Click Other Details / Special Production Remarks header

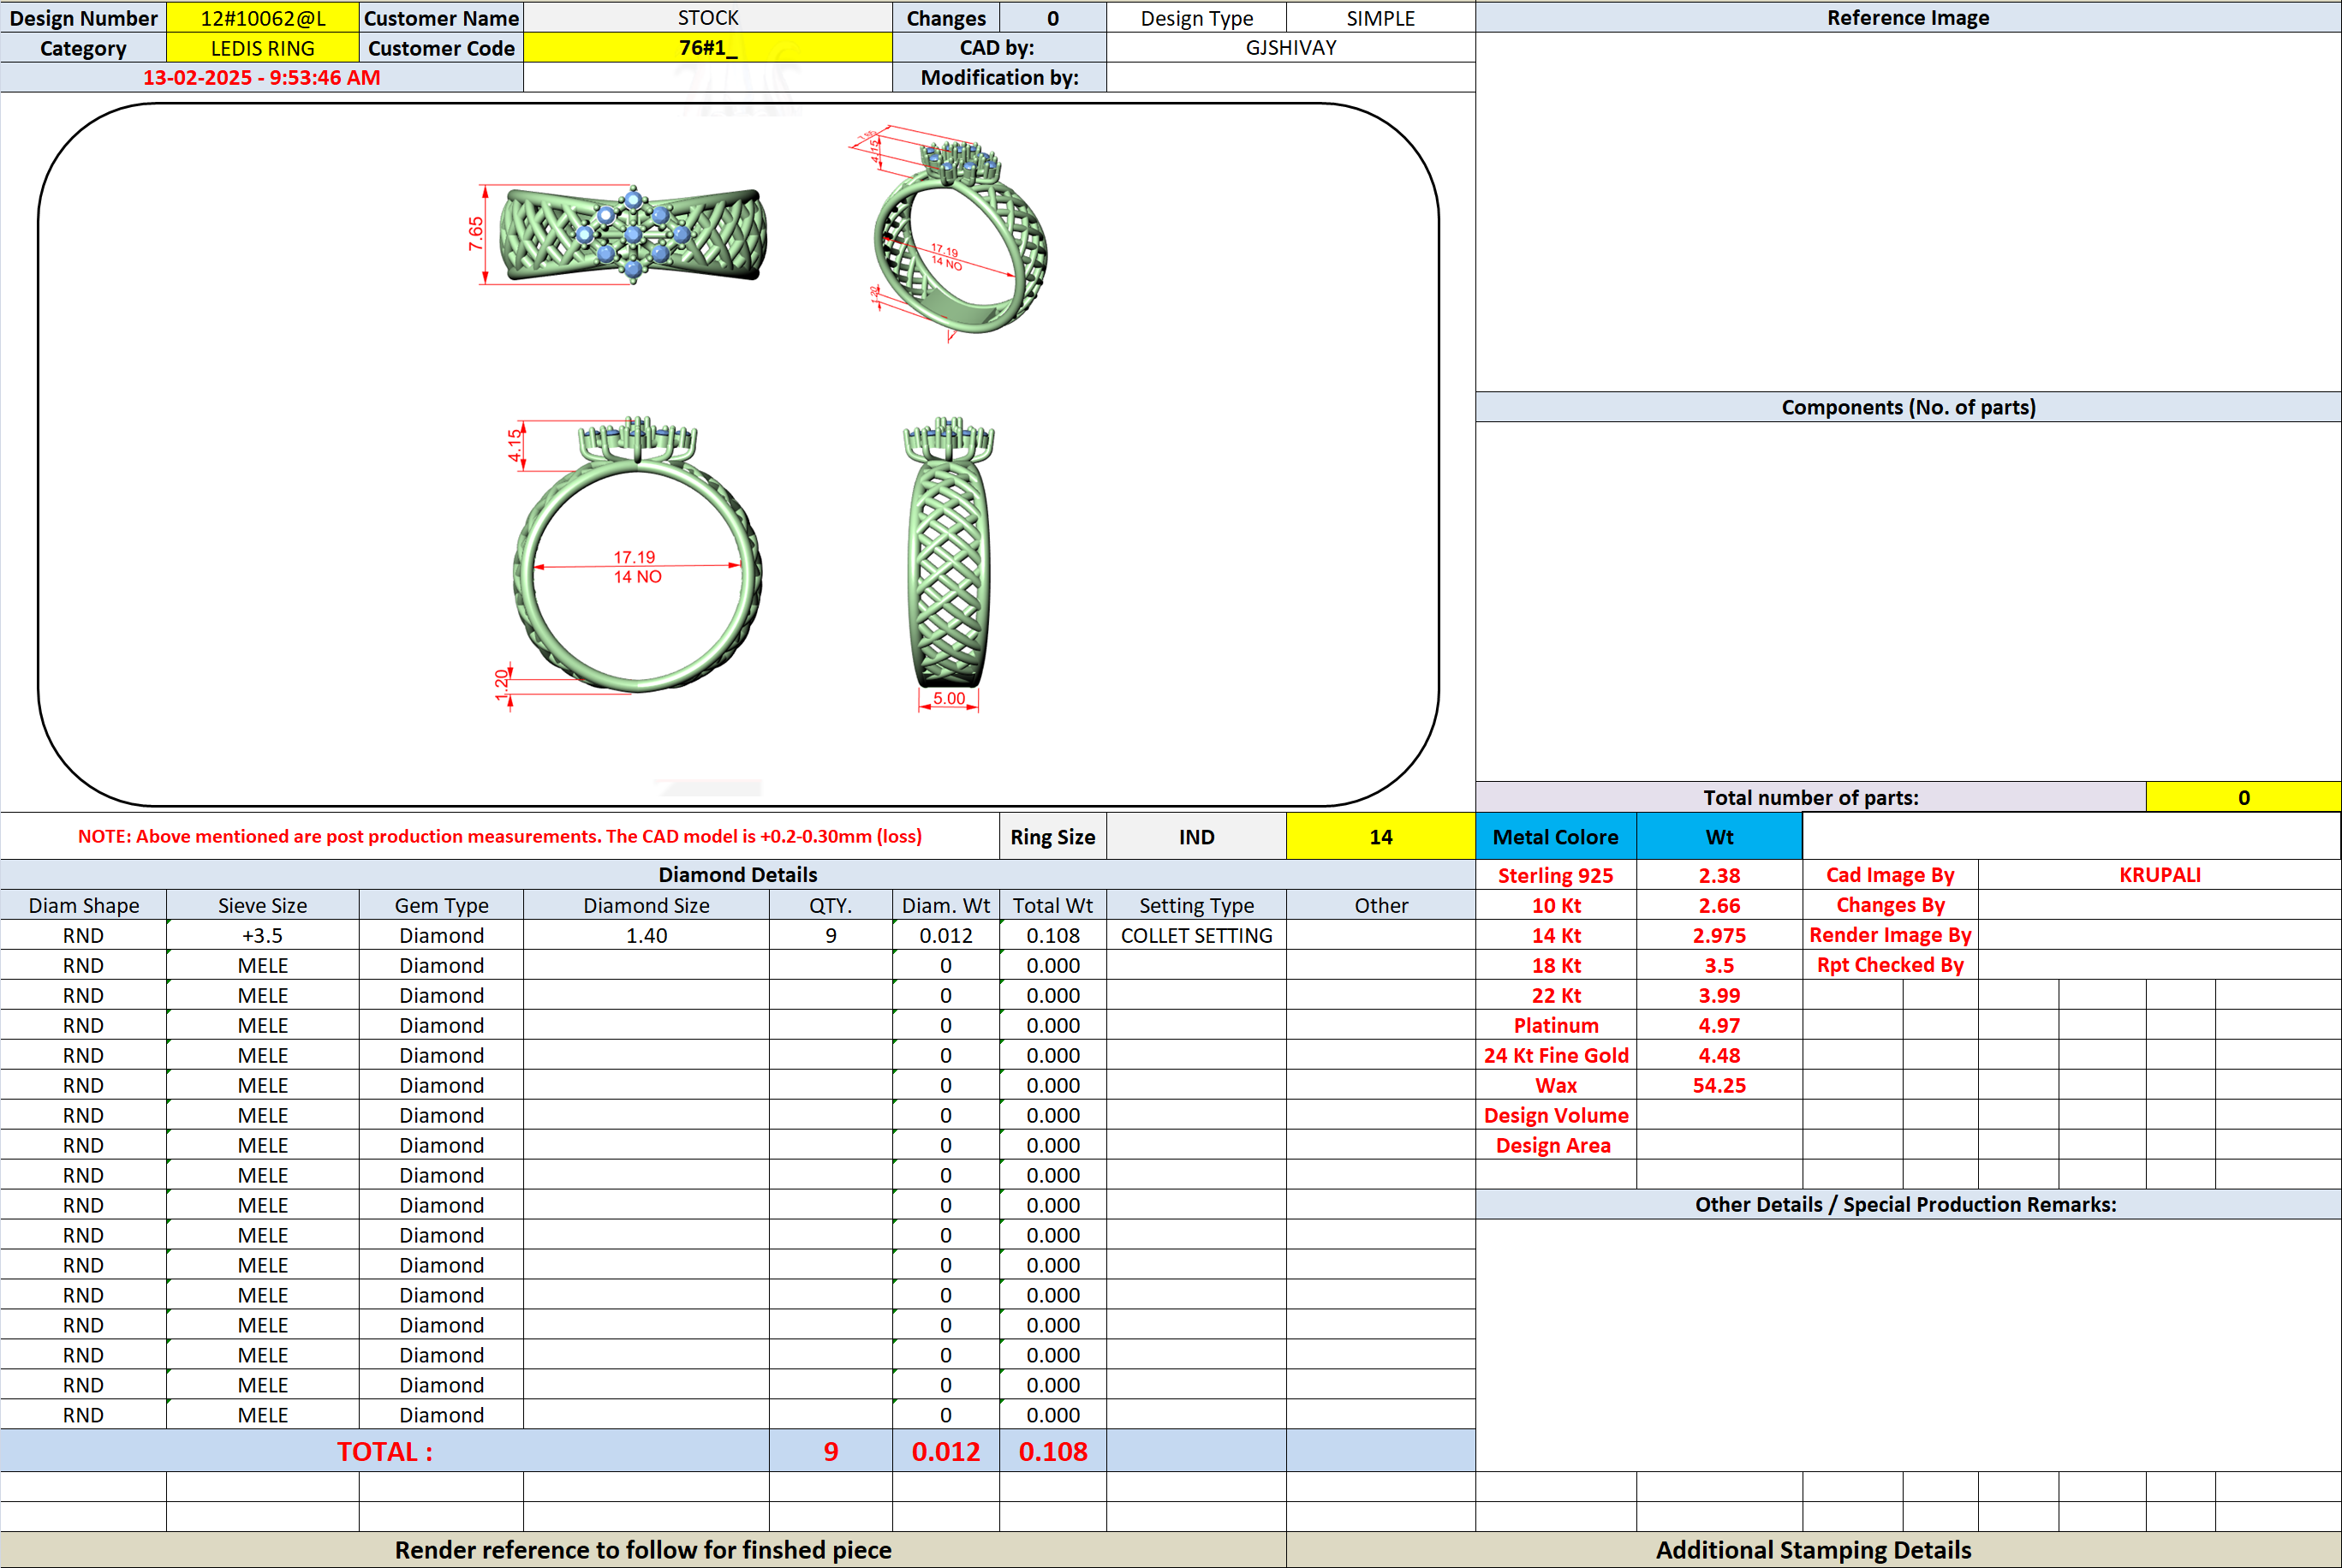(x=1906, y=1204)
